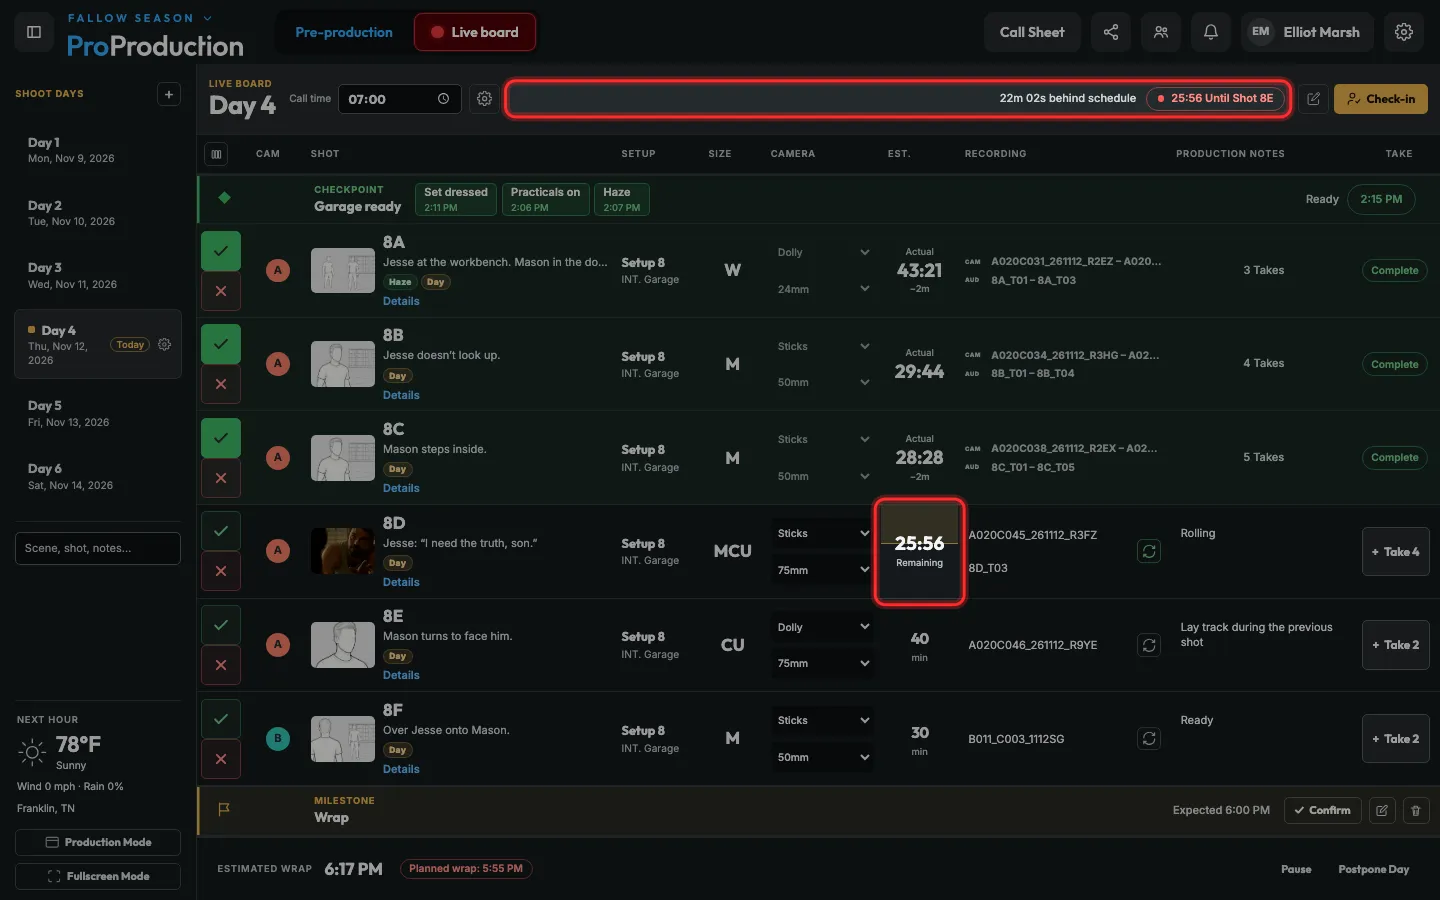Change the 75mm lens dropdown for 8D

(822, 570)
